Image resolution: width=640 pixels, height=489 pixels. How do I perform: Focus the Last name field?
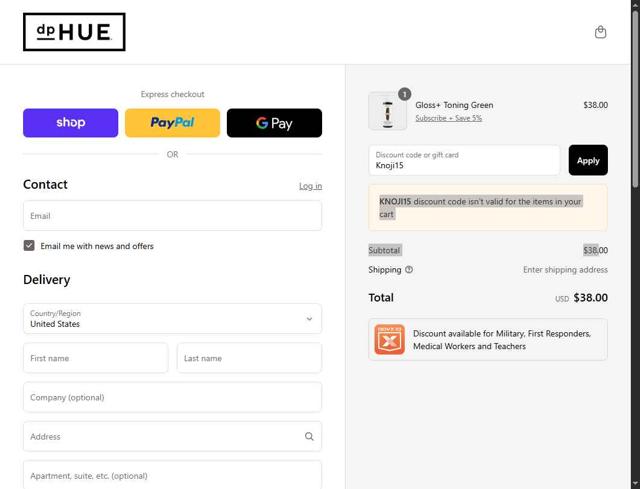coord(249,358)
